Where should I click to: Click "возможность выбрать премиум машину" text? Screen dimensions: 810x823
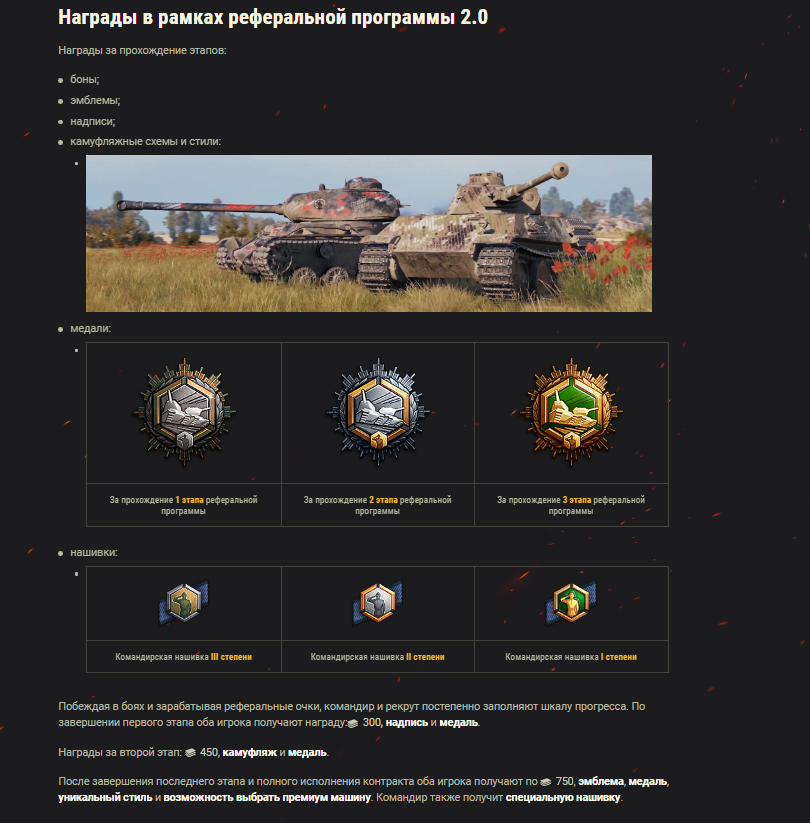pyautogui.click(x=267, y=797)
